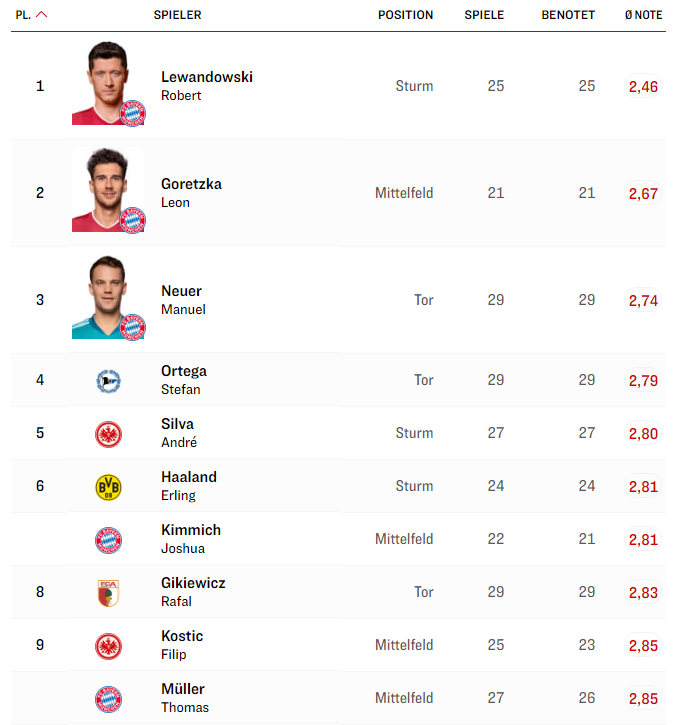Click Eintracht Frankfurt crest beside Silva
The width and height of the screenshot is (681, 725).
pyautogui.click(x=108, y=435)
